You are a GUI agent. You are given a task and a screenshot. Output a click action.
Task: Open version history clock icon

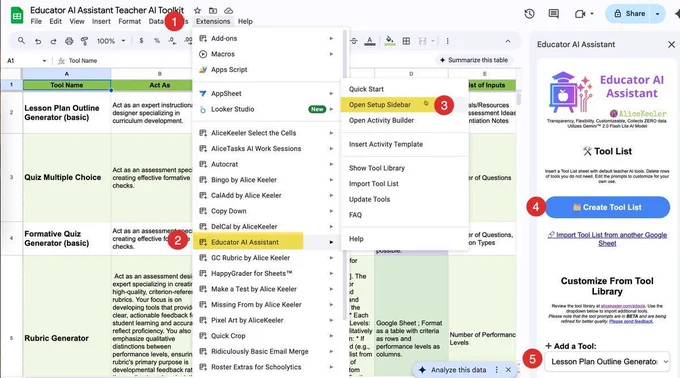click(x=529, y=13)
